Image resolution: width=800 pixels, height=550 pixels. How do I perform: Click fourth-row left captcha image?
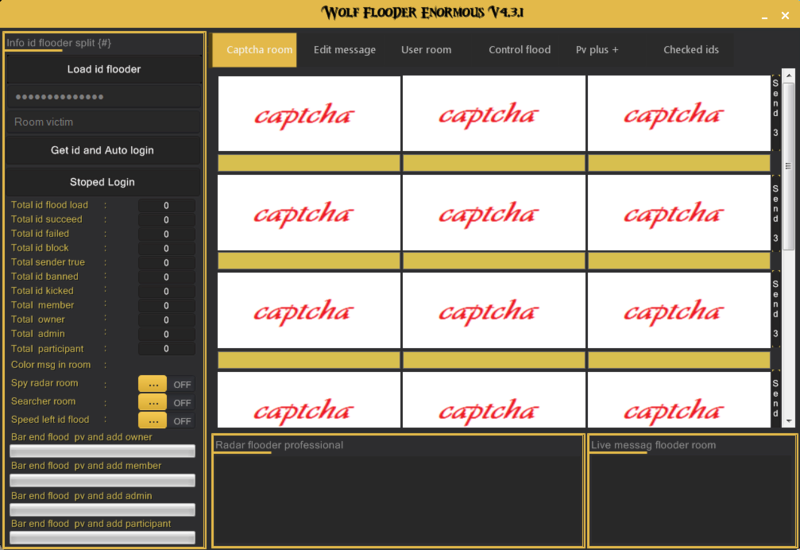[309, 399]
